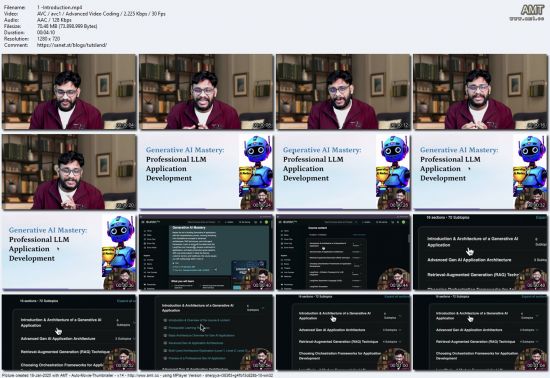Click the Resolution value '1280 x 720'

point(48,39)
